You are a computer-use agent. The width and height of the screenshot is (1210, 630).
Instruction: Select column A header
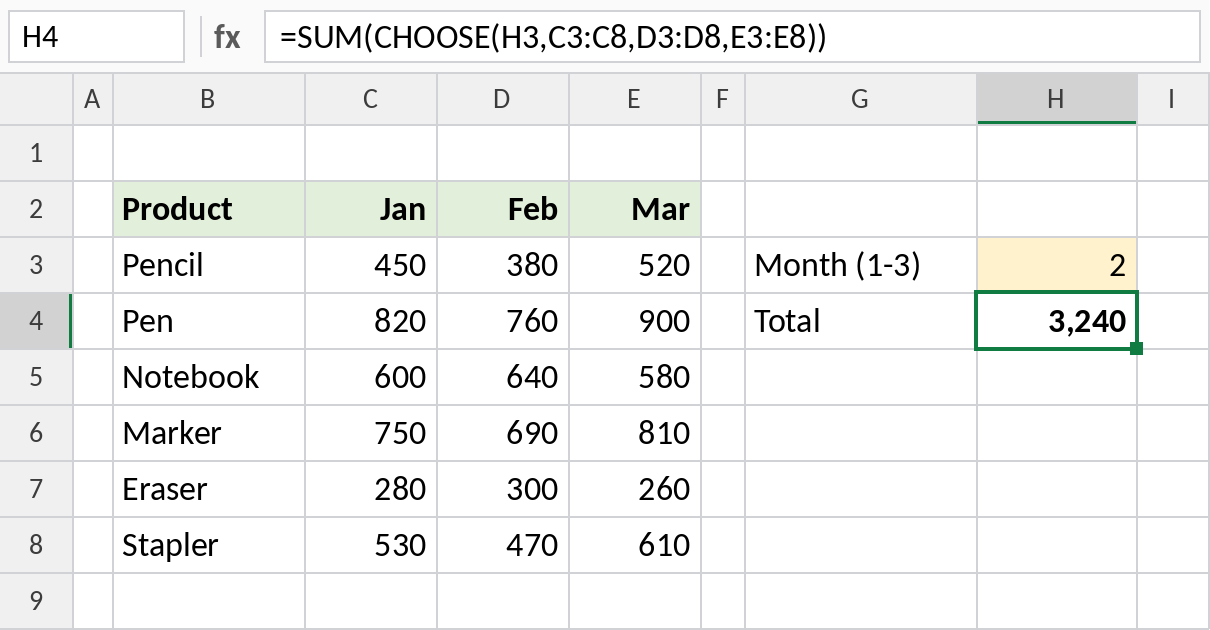pyautogui.click(x=93, y=98)
